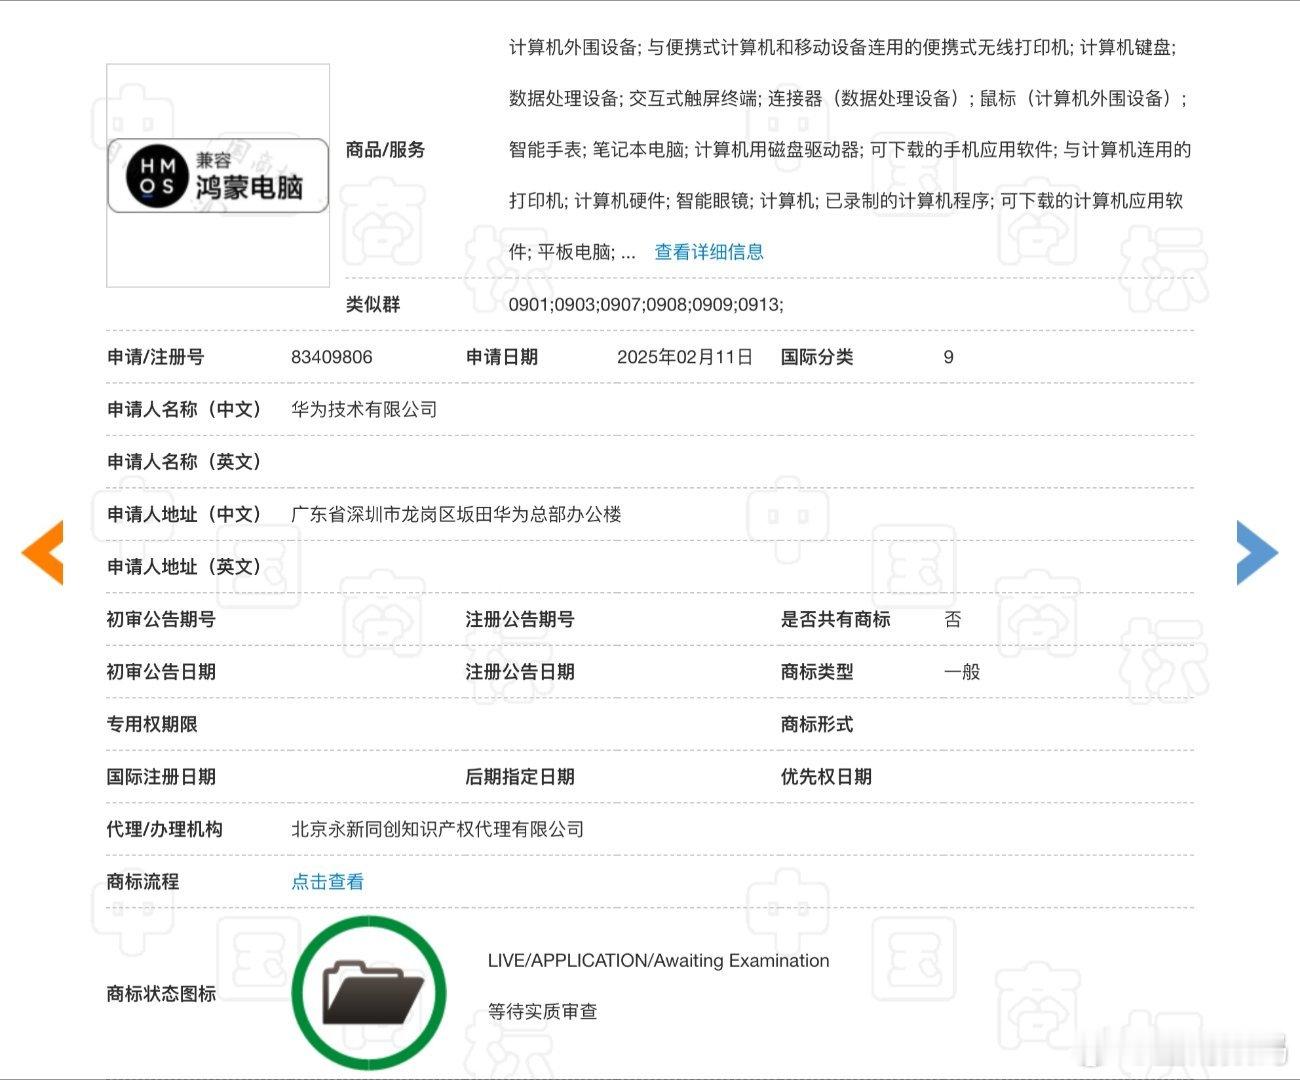The height and width of the screenshot is (1080, 1300).
Task: Click the 申请人名称（中文） label
Action: click(184, 409)
